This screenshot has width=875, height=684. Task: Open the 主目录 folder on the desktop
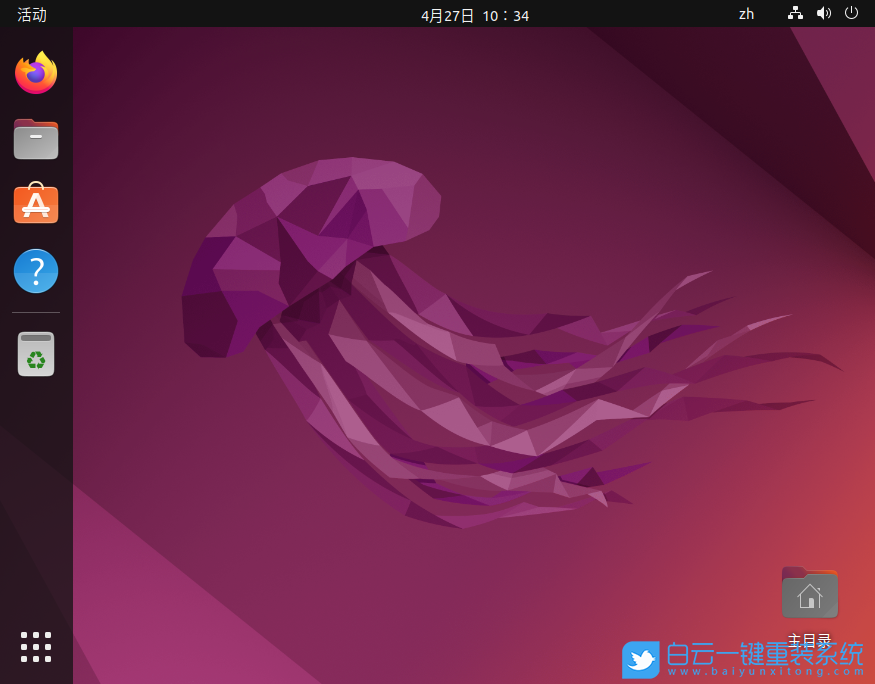(x=809, y=592)
